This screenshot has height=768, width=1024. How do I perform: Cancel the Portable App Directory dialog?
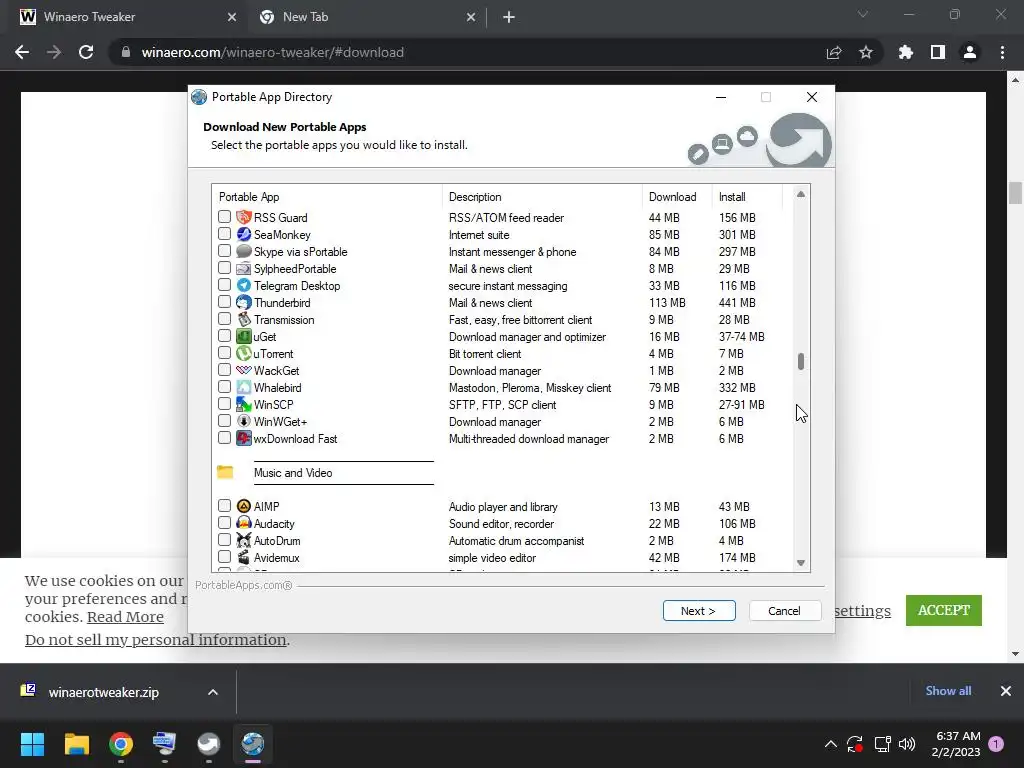pyautogui.click(x=784, y=611)
